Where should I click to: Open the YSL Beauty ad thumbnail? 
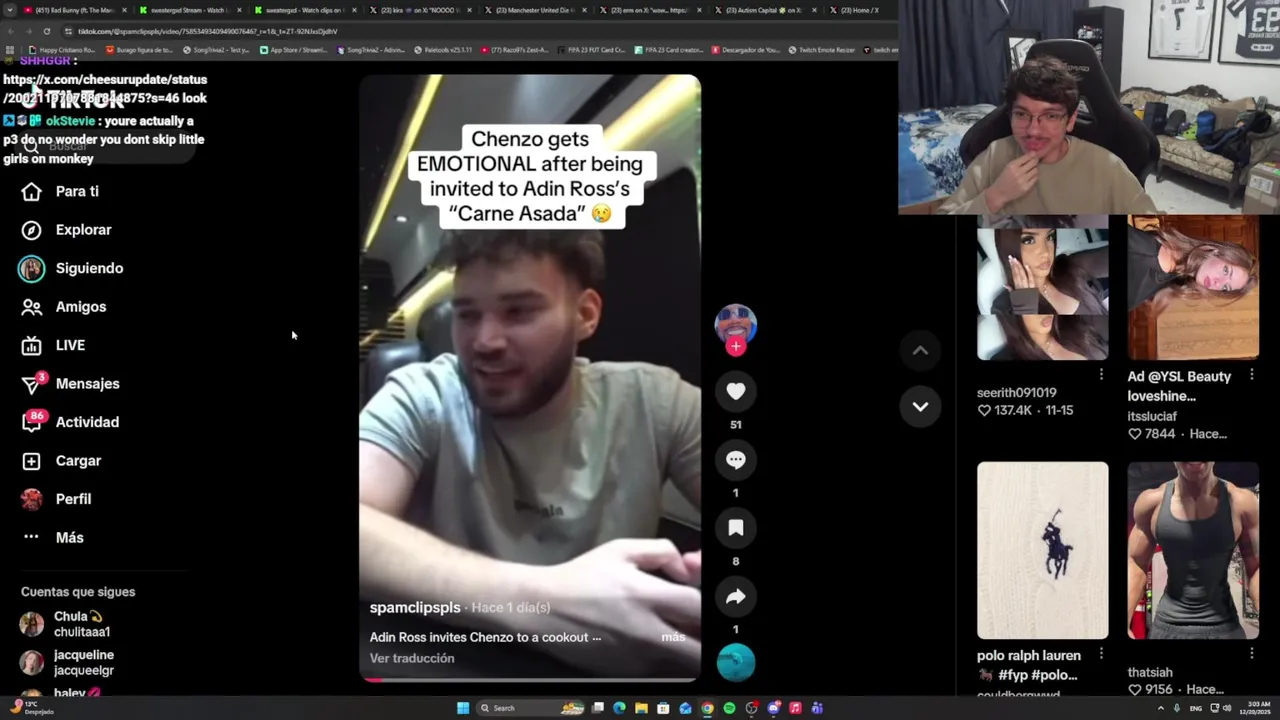[1193, 288]
